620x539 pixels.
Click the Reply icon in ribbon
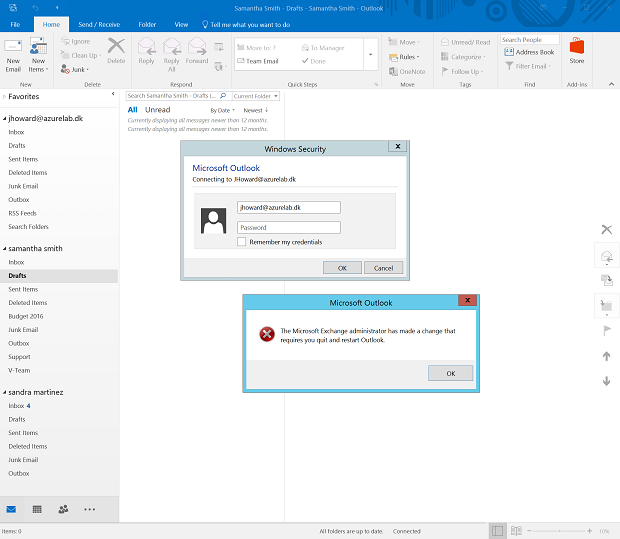click(146, 51)
